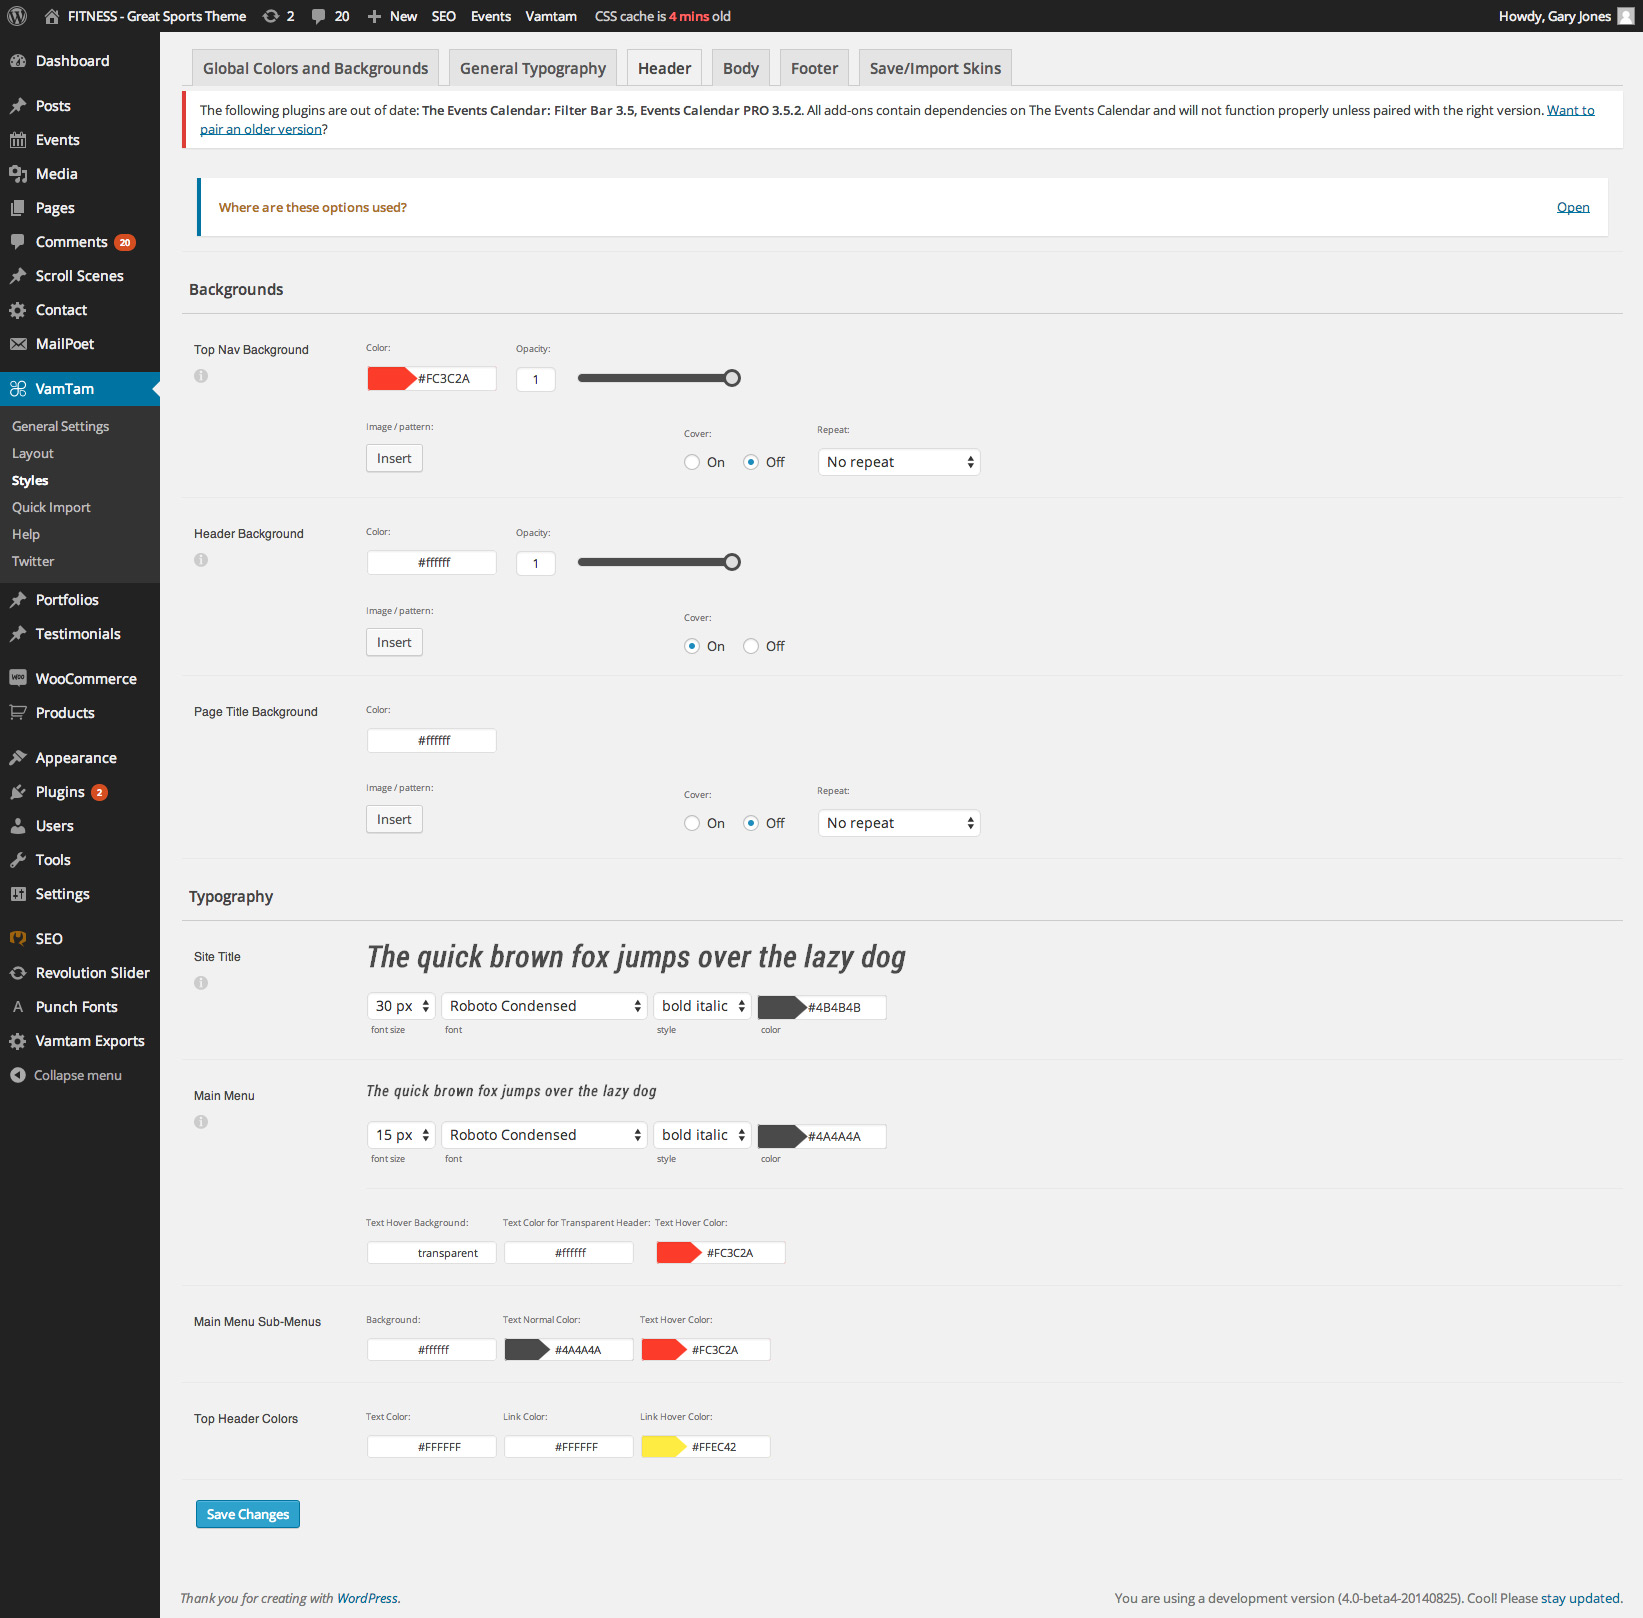Open the Site Title font size dropdown
Image resolution: width=1643 pixels, height=1618 pixels.
(401, 1006)
